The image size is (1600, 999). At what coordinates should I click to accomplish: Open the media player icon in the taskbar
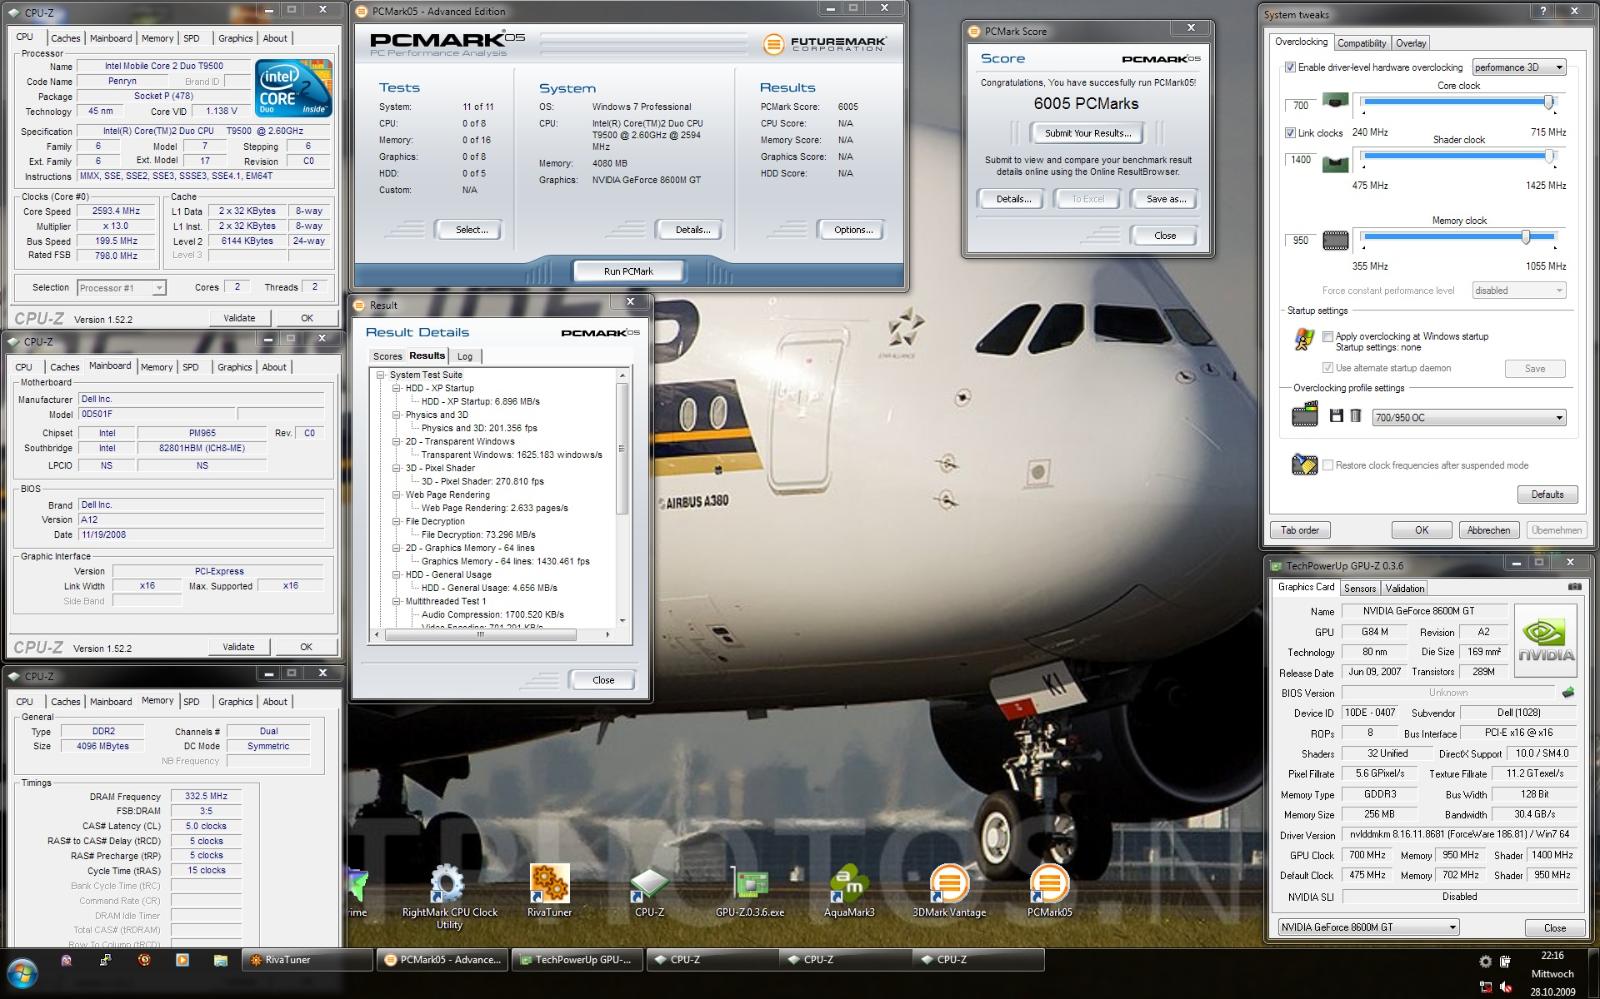182,960
